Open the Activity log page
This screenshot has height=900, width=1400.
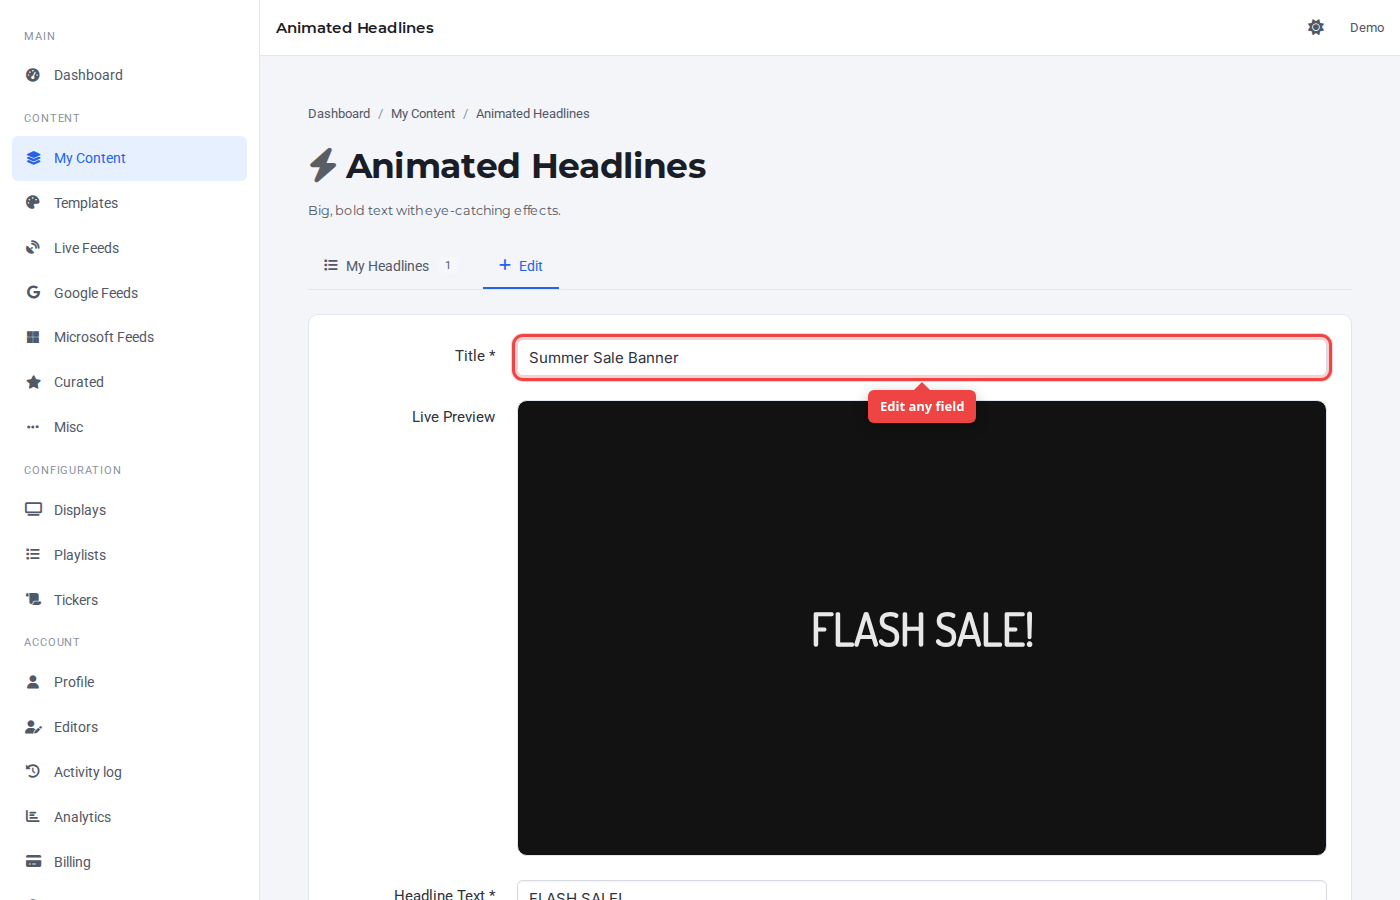(130, 772)
